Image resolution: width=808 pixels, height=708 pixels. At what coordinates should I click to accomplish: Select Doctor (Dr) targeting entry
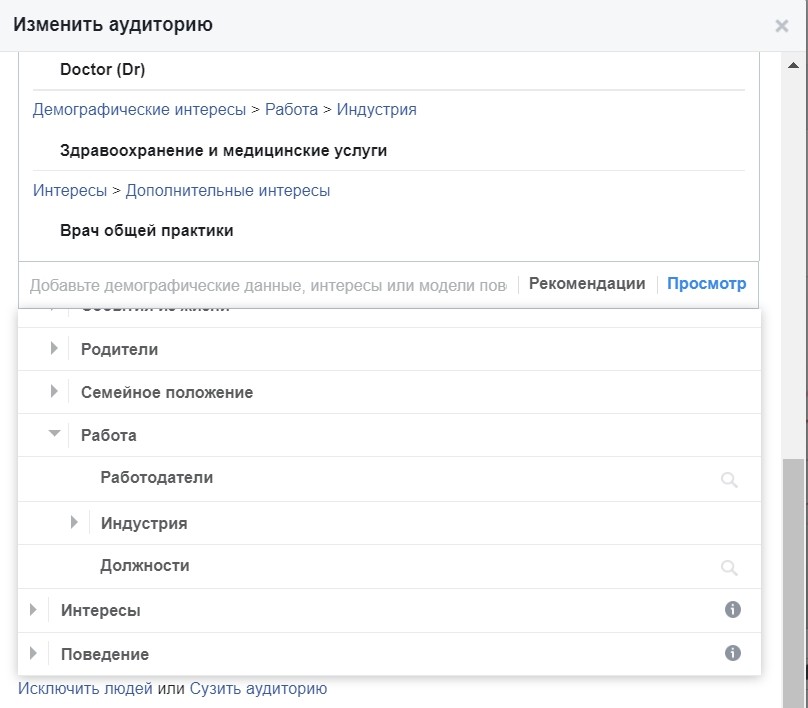click(x=103, y=69)
